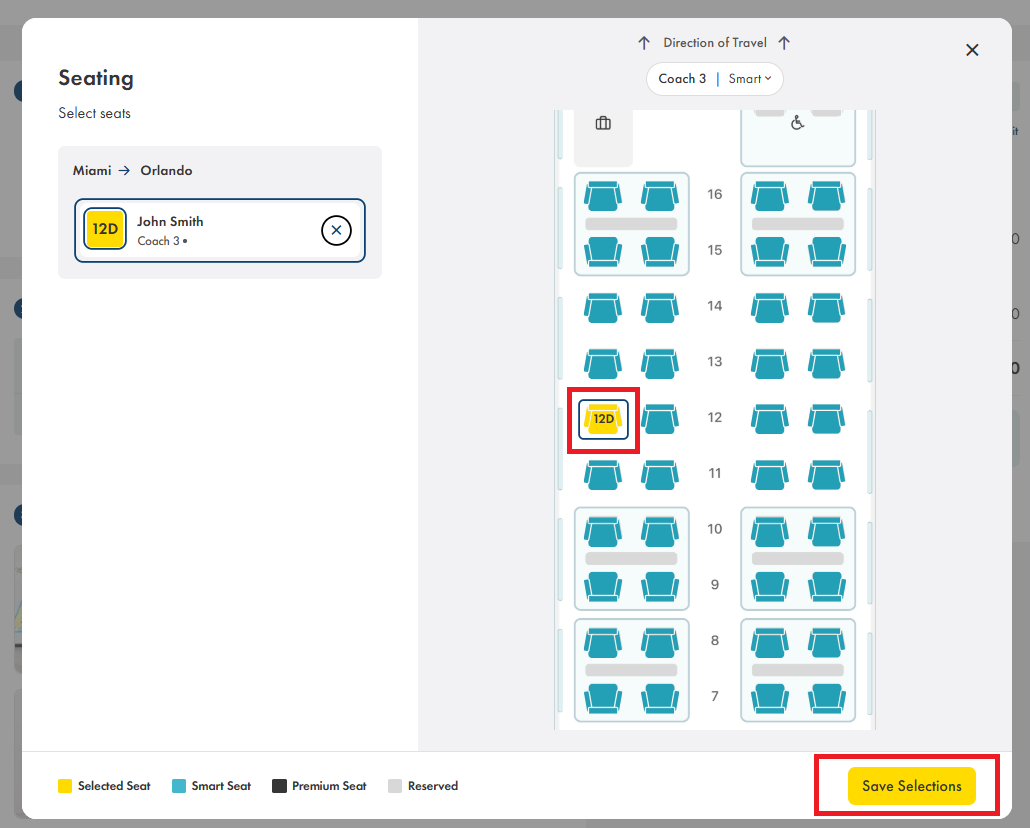Image resolution: width=1030 pixels, height=828 pixels.
Task: Remove John Smith's seat with the X icon
Action: pyautogui.click(x=336, y=230)
